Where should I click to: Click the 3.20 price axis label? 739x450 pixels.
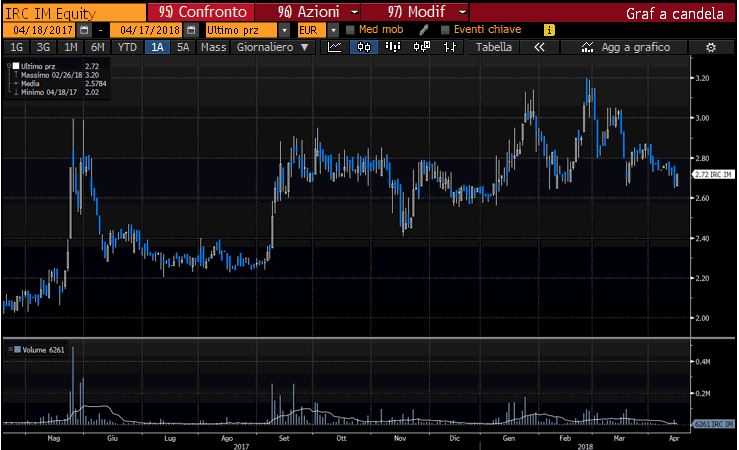(702, 78)
